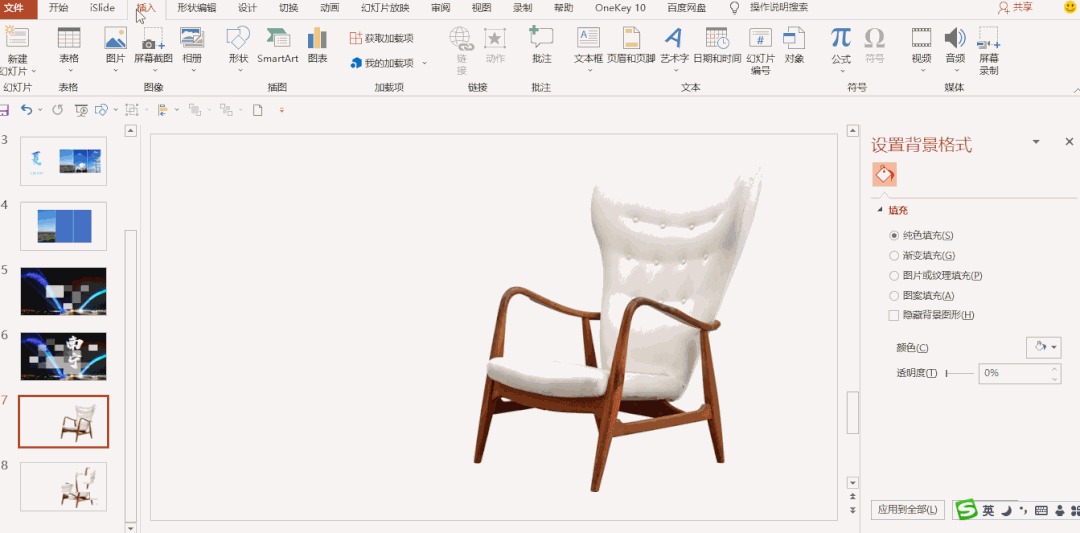Screen dimensions: 1080x533
Task: Choose 图片或纹理填充 radio option
Action: 894,276
